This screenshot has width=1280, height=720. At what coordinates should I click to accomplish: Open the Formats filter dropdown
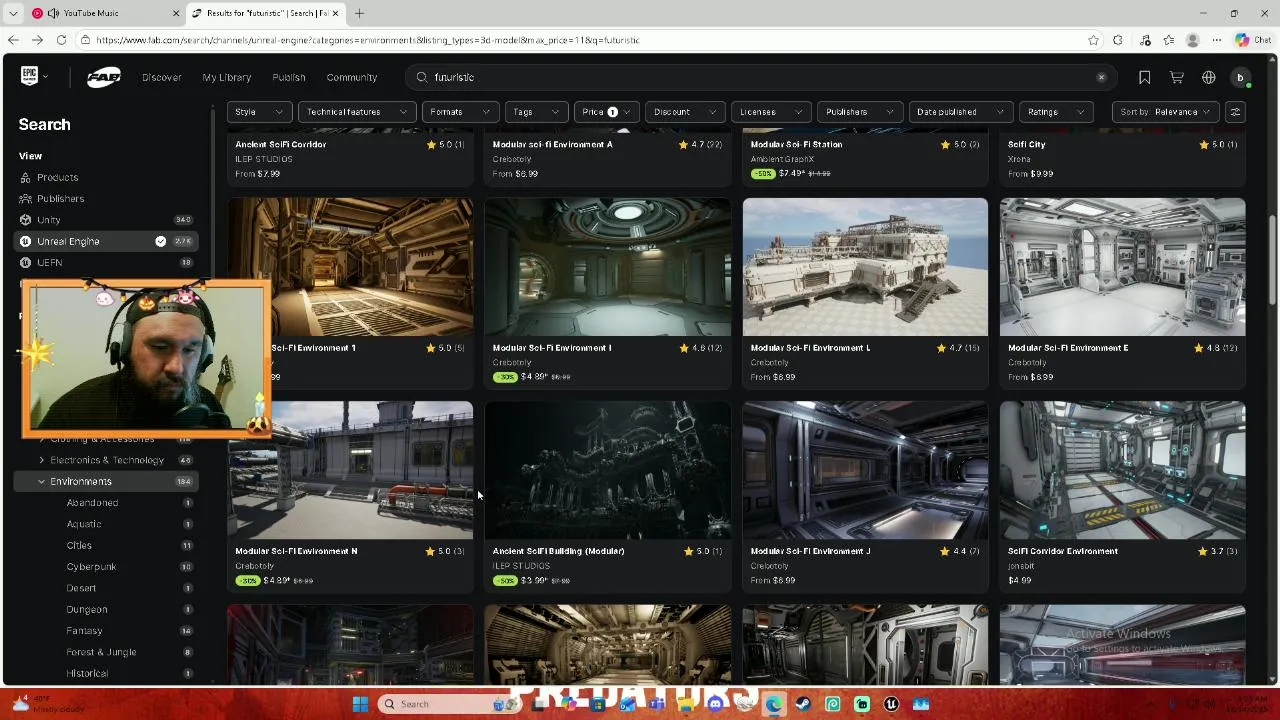[x=460, y=112]
